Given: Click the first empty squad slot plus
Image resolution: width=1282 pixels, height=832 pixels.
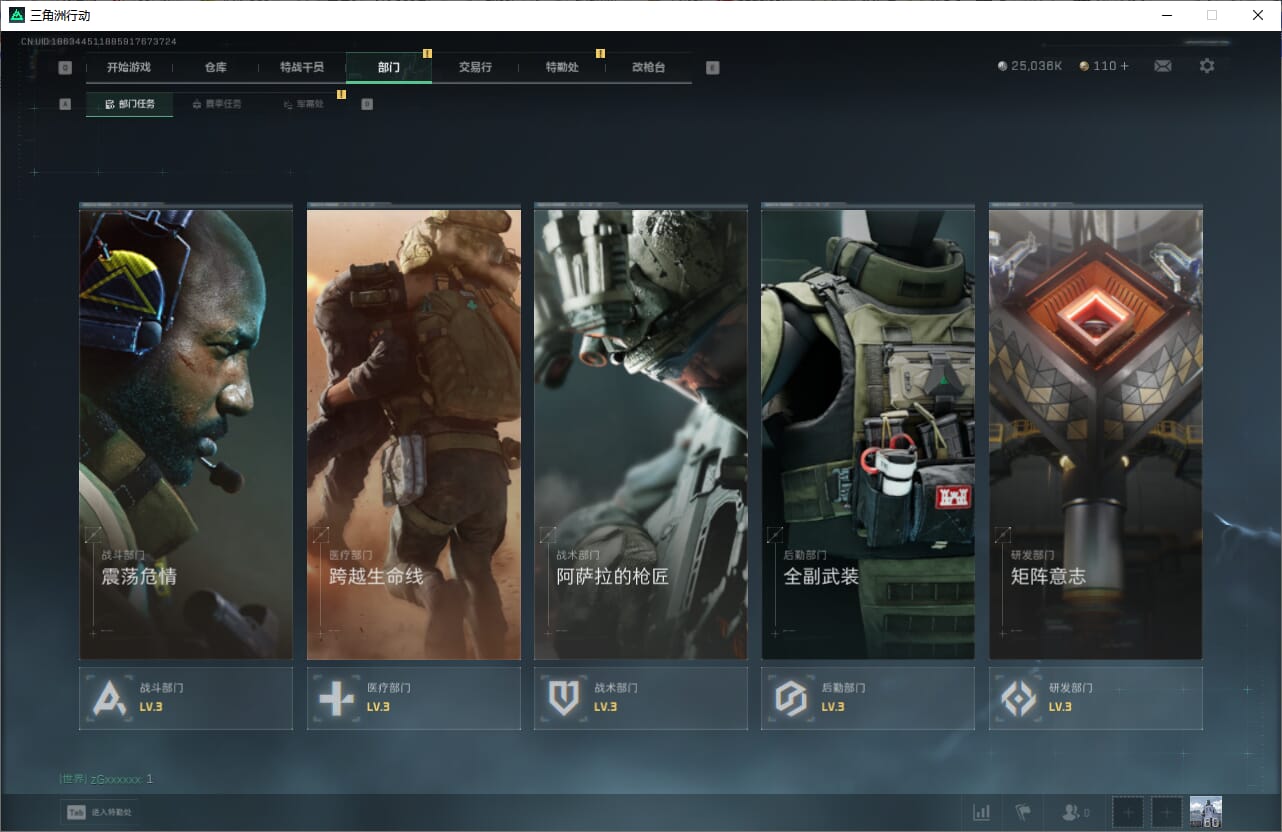Looking at the screenshot, I should tap(1128, 812).
